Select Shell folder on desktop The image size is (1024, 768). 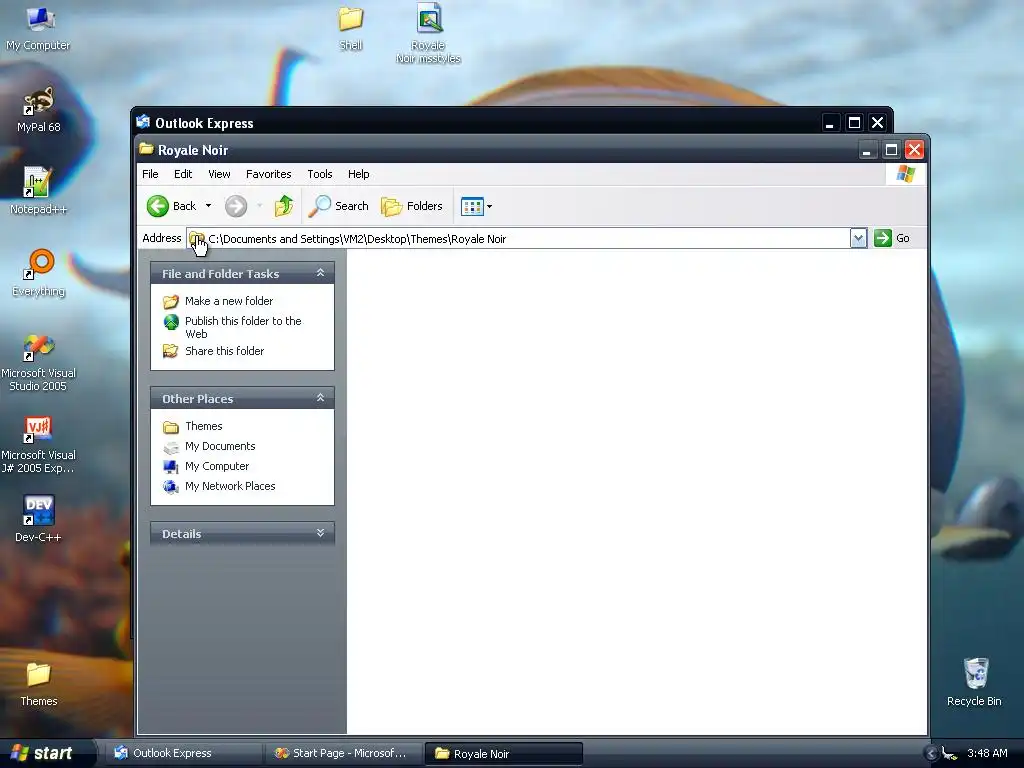(x=351, y=27)
